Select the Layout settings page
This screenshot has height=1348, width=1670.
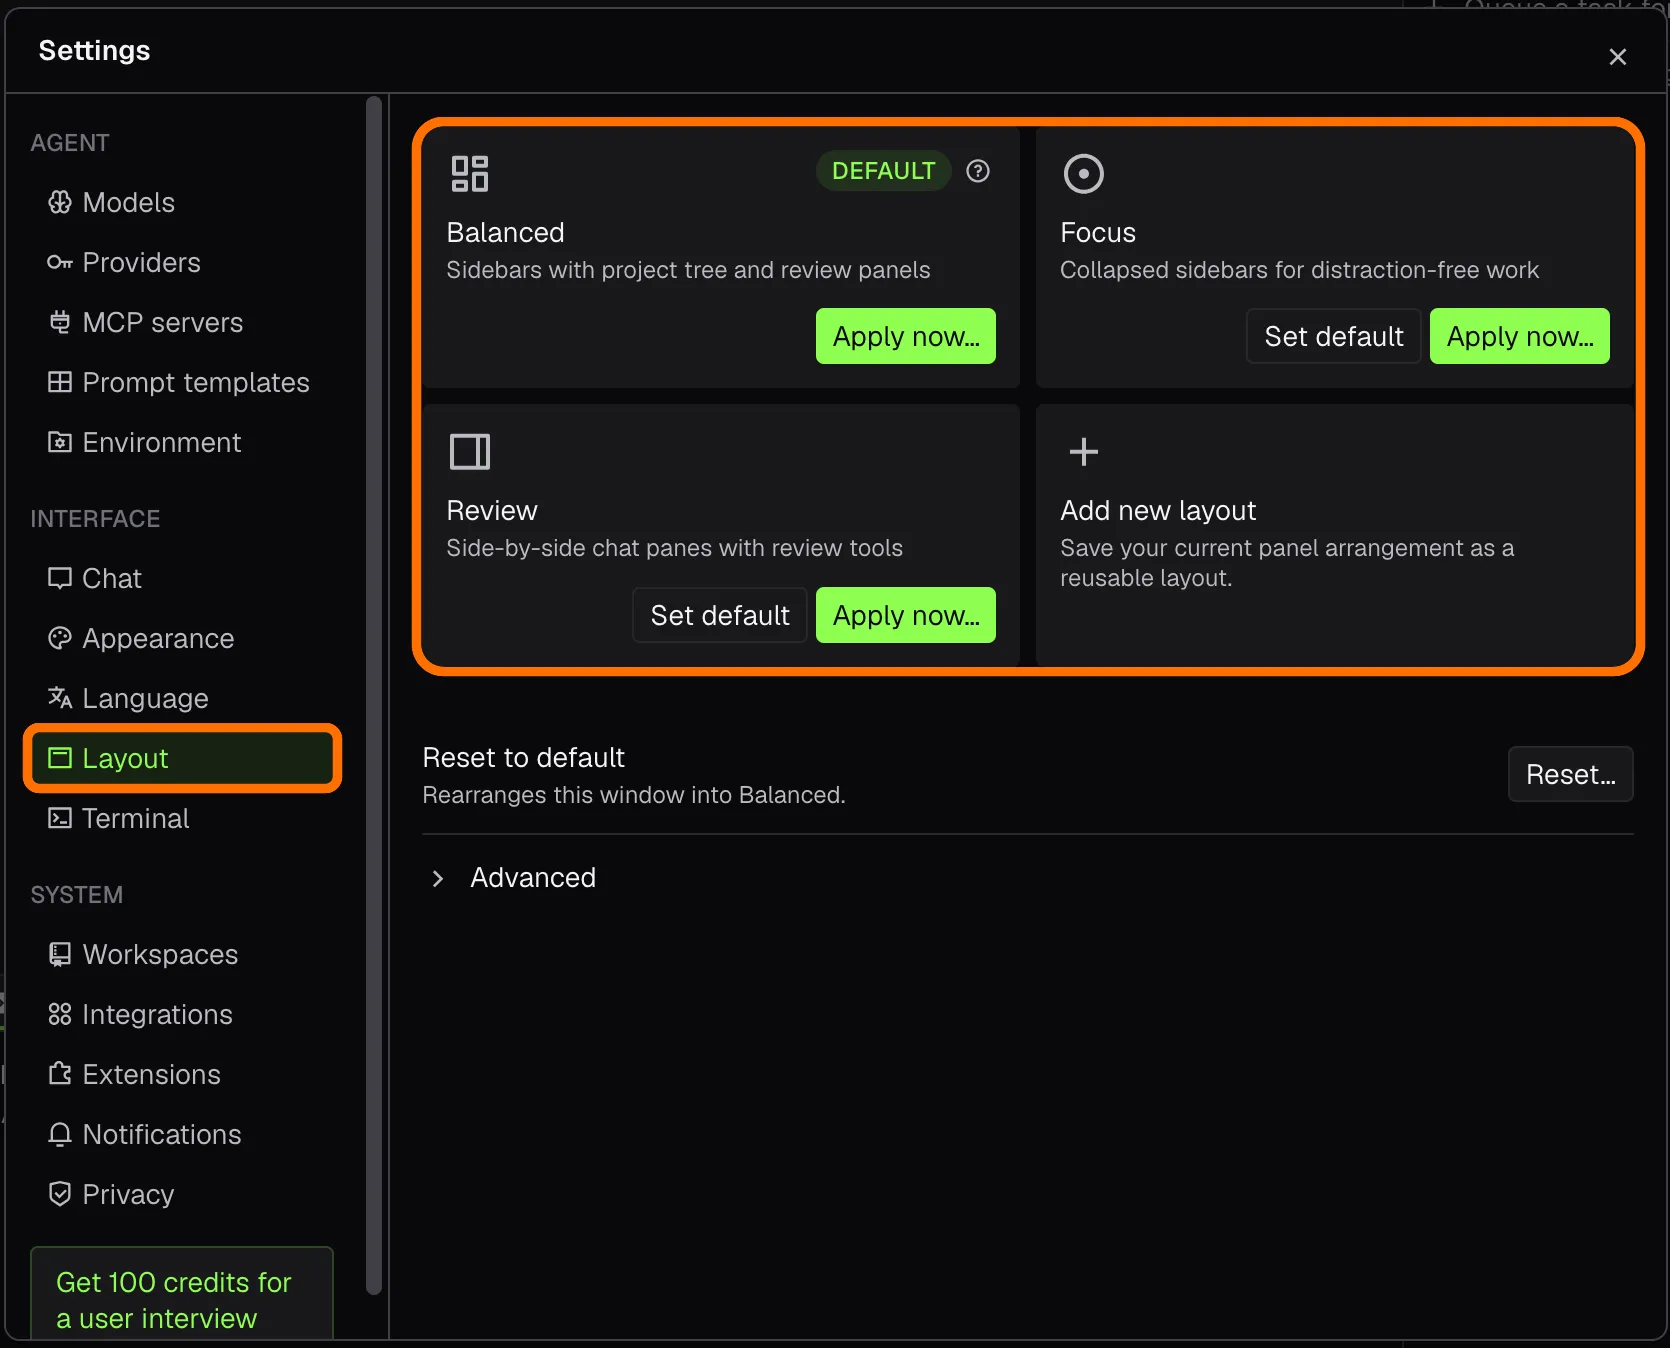click(182, 758)
